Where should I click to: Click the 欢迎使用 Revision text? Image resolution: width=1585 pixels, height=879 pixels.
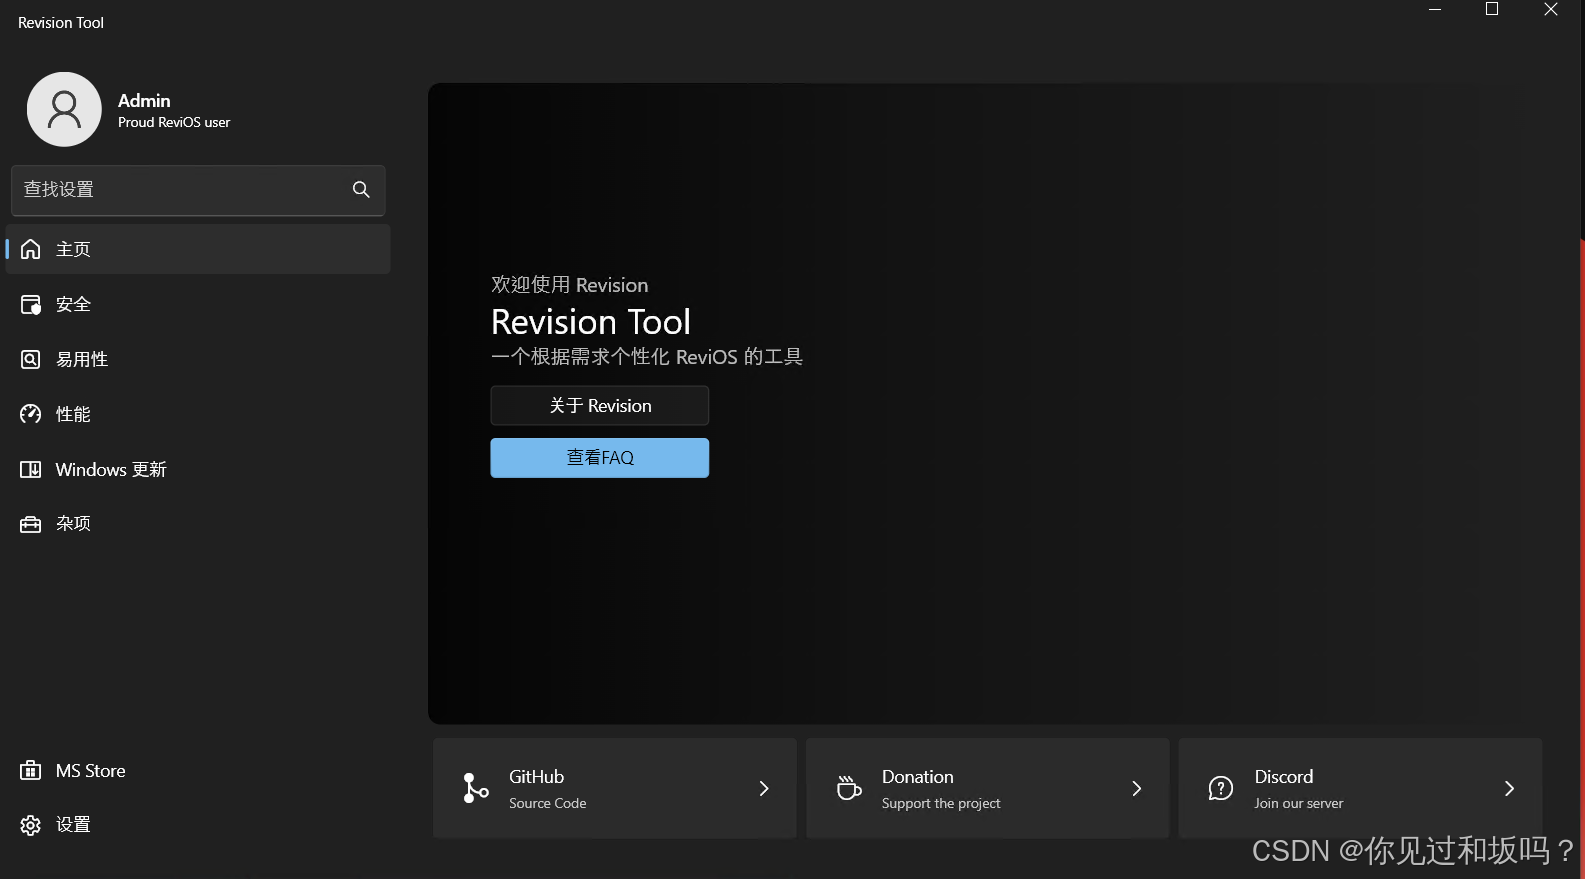(x=570, y=285)
